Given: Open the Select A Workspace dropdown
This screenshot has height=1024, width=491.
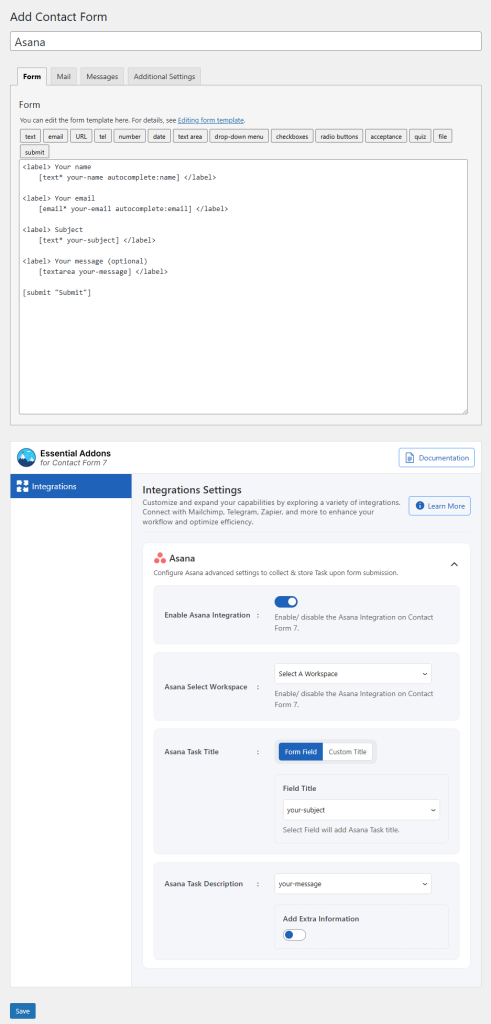Looking at the screenshot, I should pos(353,673).
